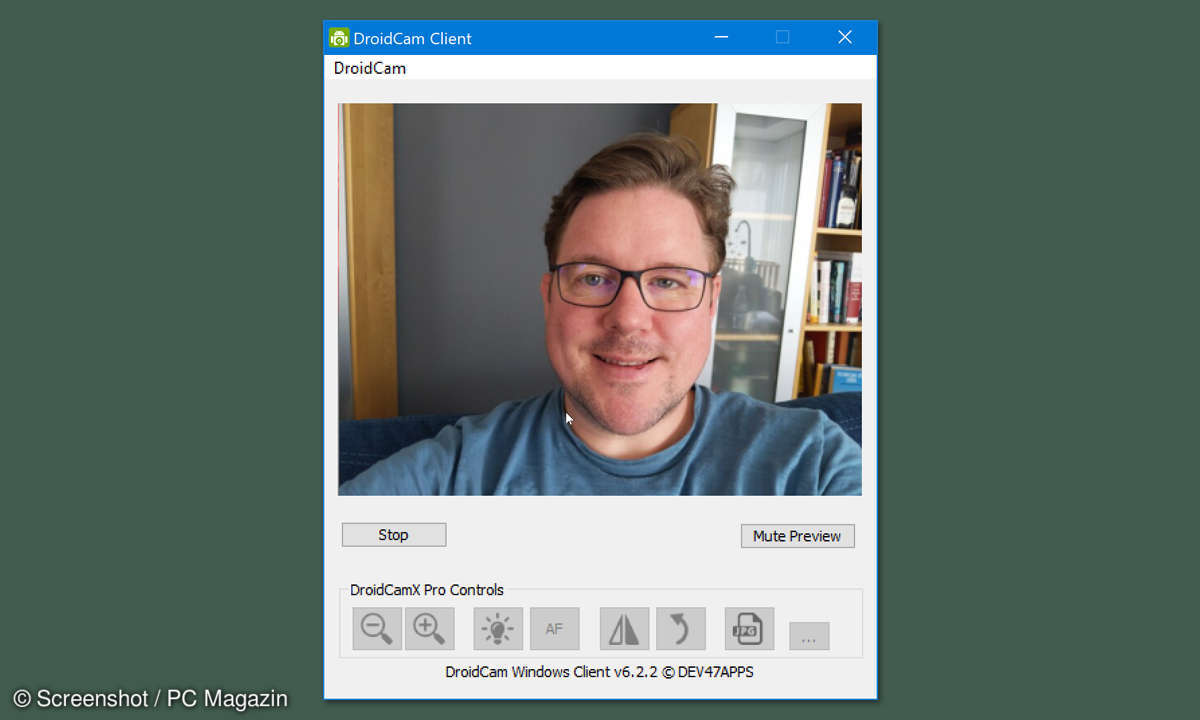
Task: Open the DroidCam menu
Action: tap(370, 68)
